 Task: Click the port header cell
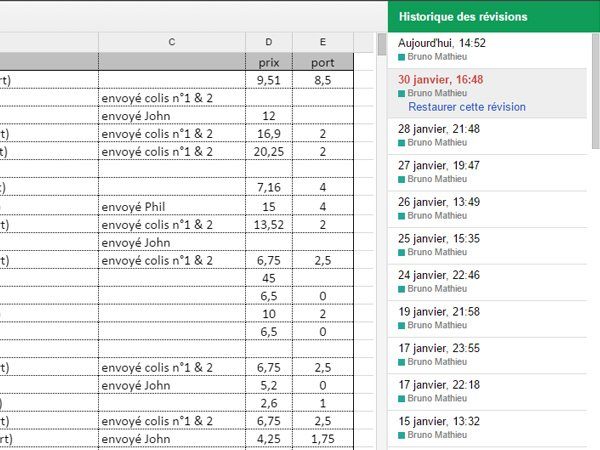pos(323,62)
